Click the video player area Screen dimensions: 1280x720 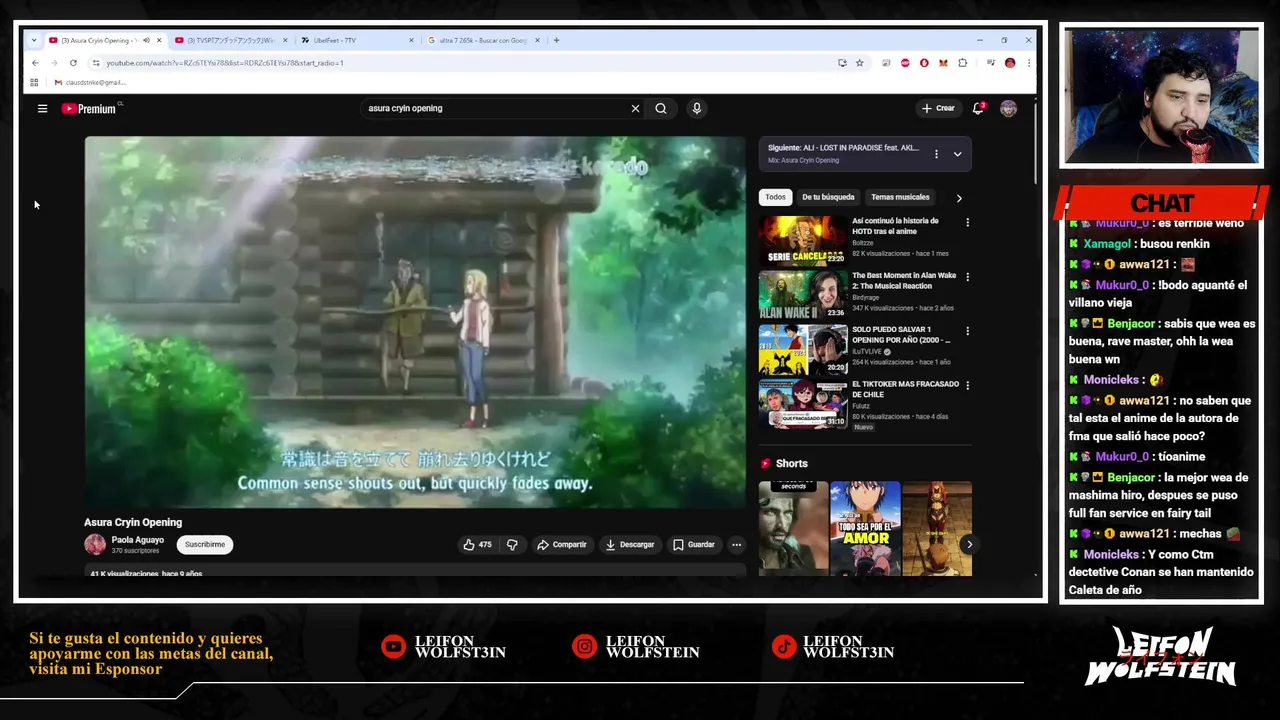click(x=415, y=322)
